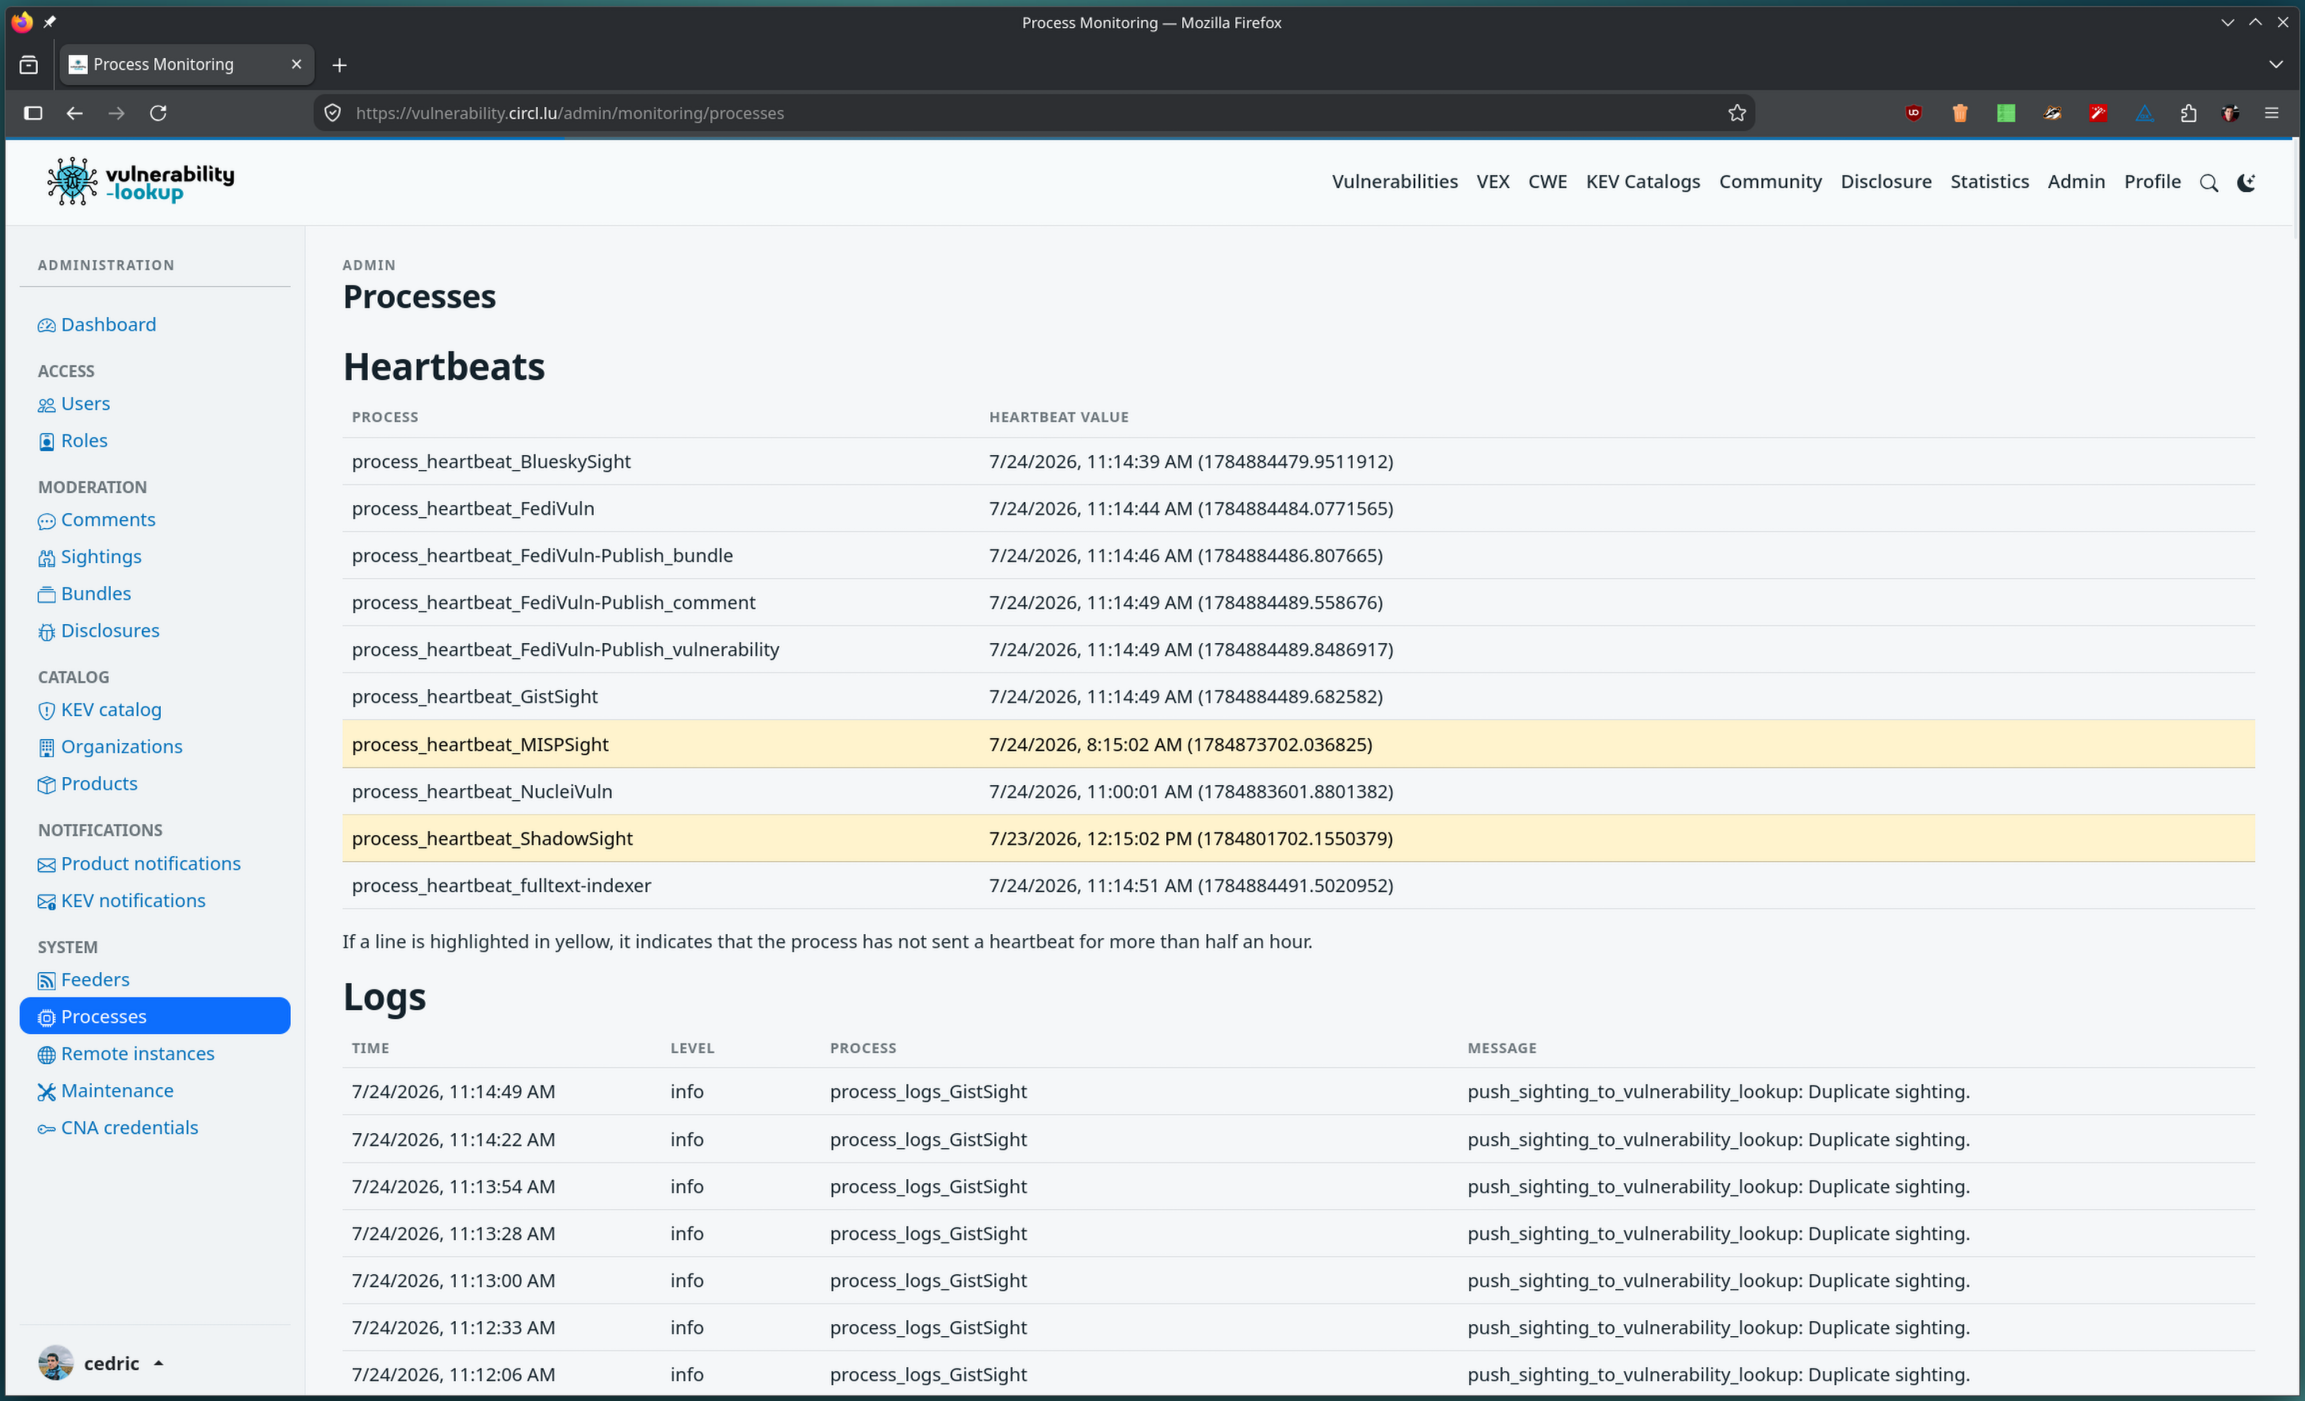2305x1401 pixels.
Task: Open a new browser tab
Action: pos(340,65)
